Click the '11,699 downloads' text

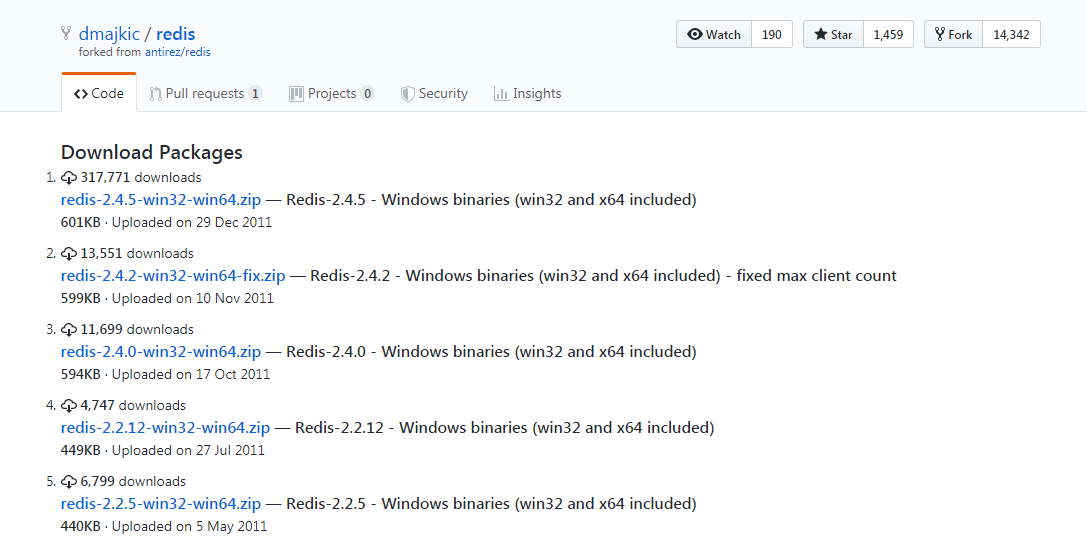click(x=137, y=330)
